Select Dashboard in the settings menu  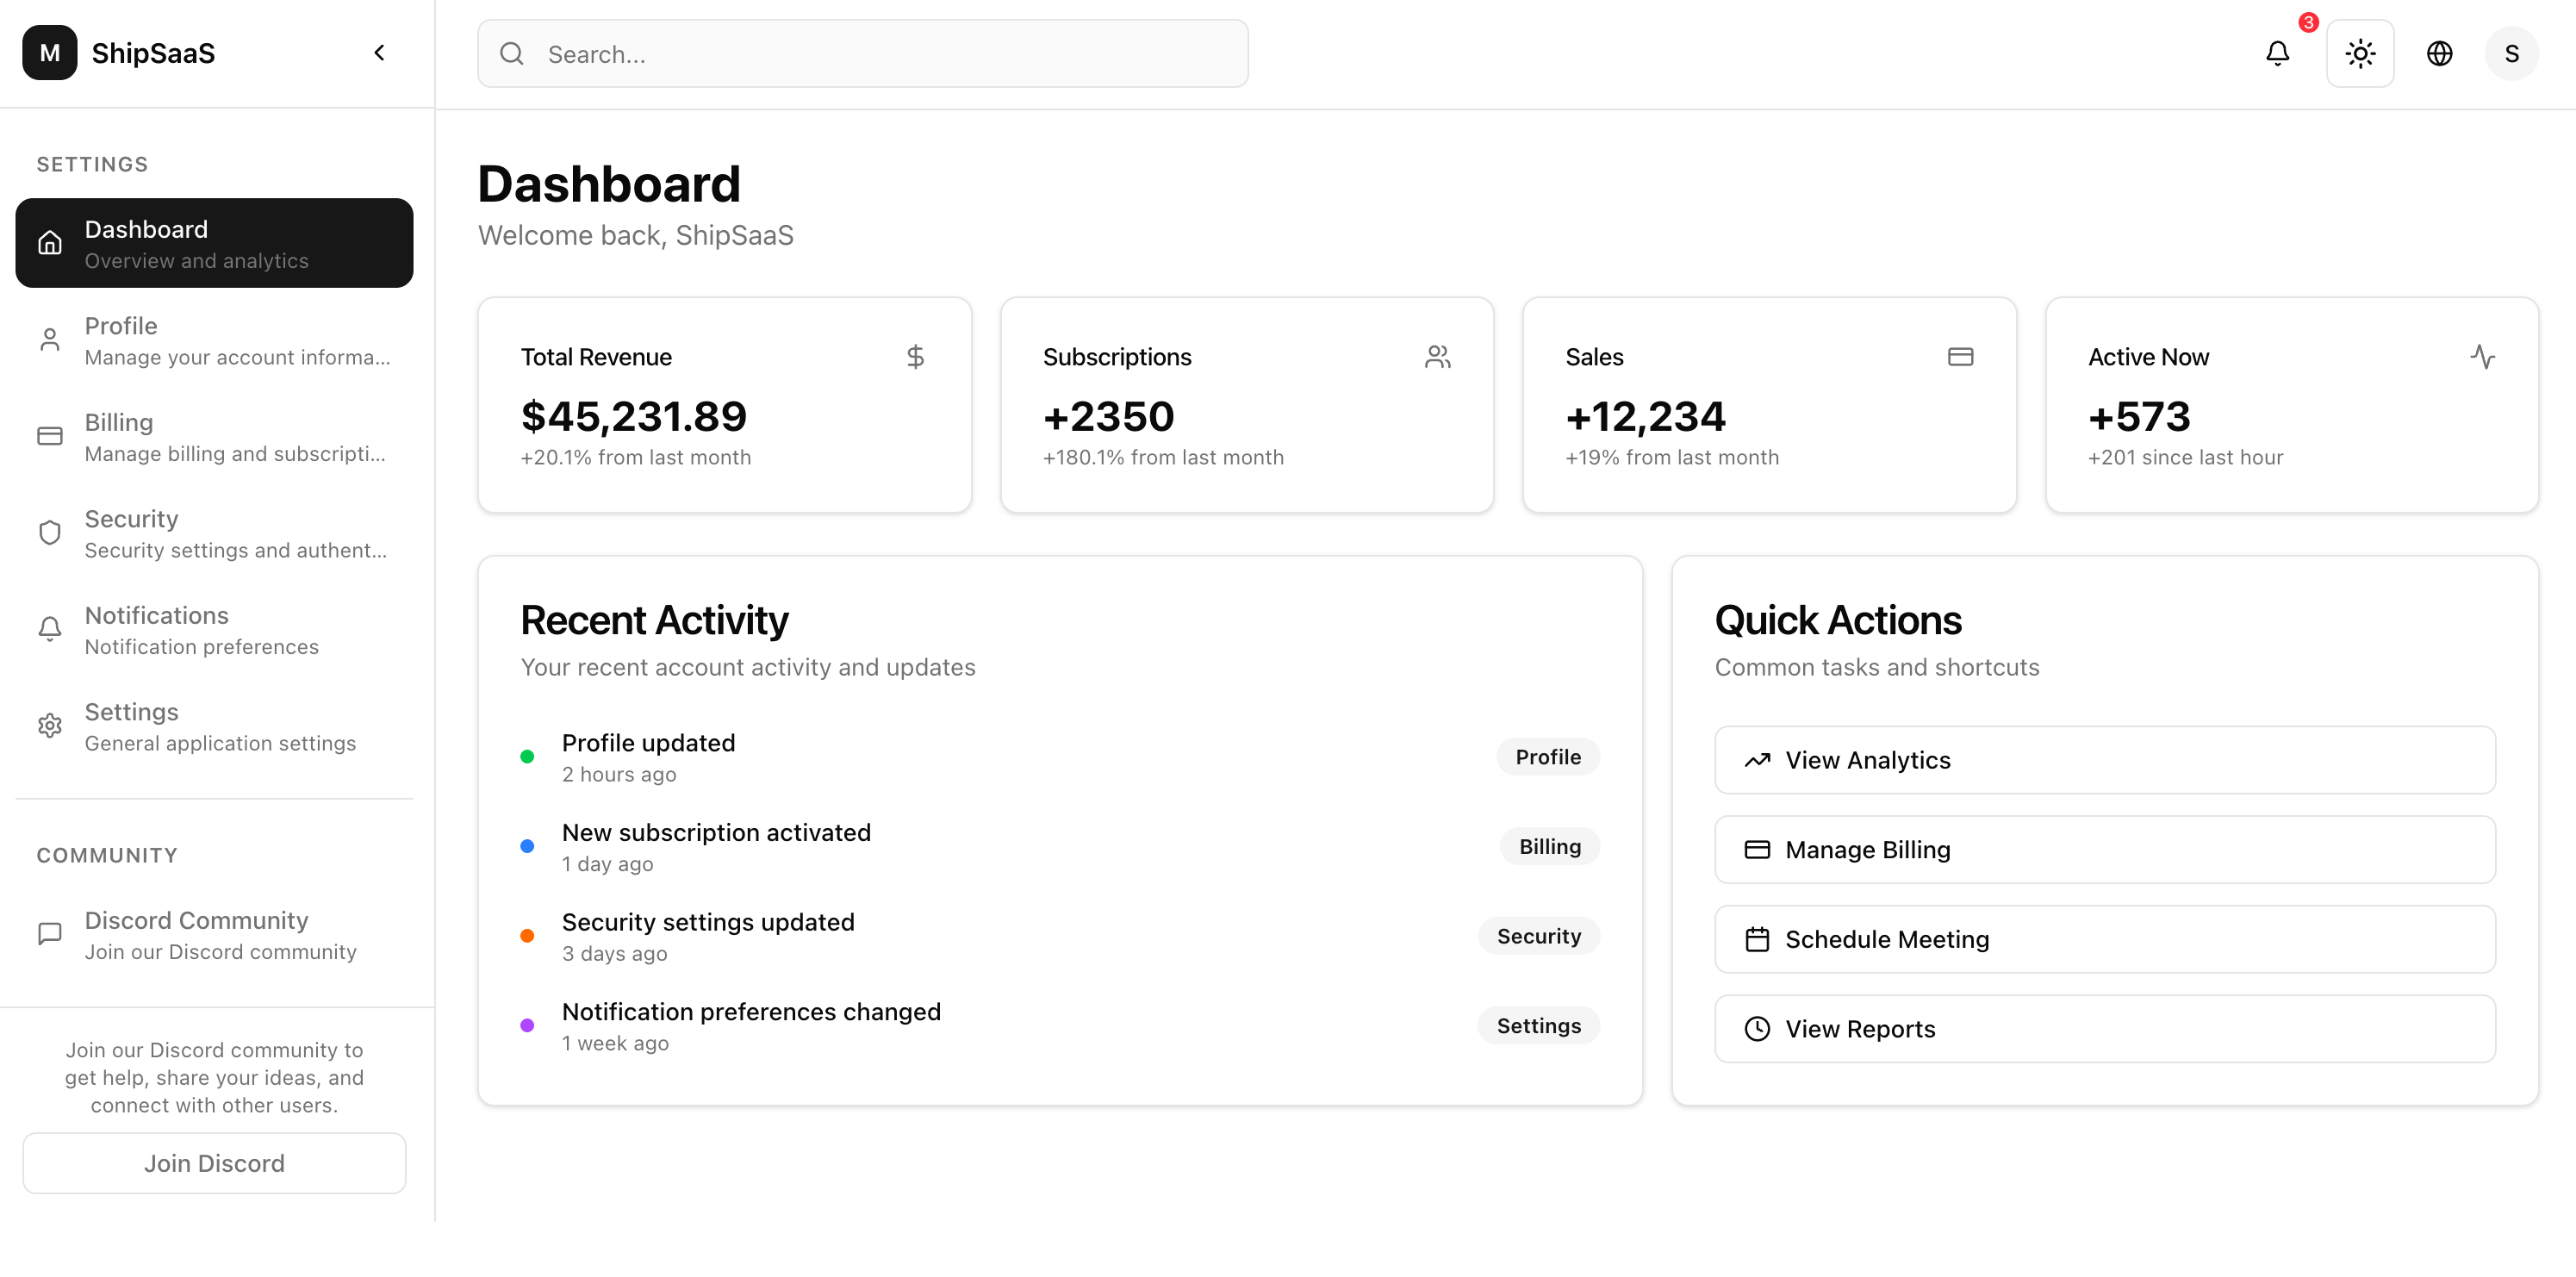click(x=214, y=242)
